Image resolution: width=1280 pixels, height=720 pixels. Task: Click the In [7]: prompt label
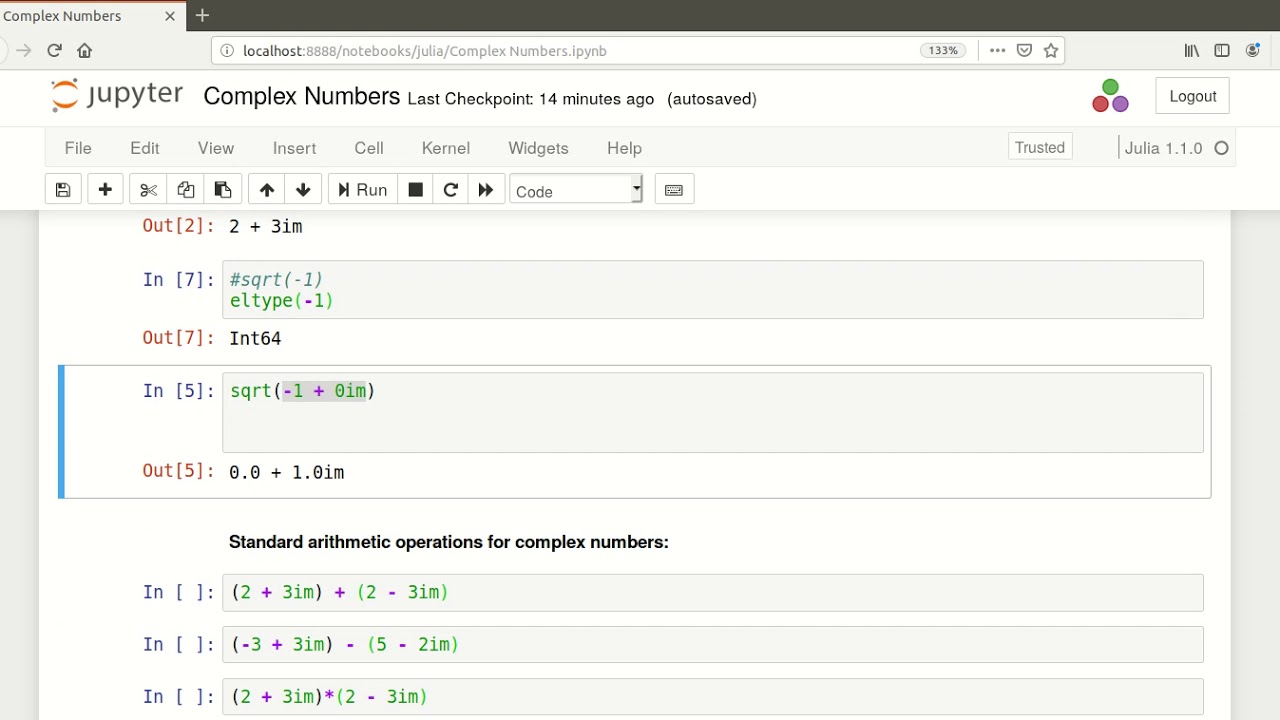178,279
